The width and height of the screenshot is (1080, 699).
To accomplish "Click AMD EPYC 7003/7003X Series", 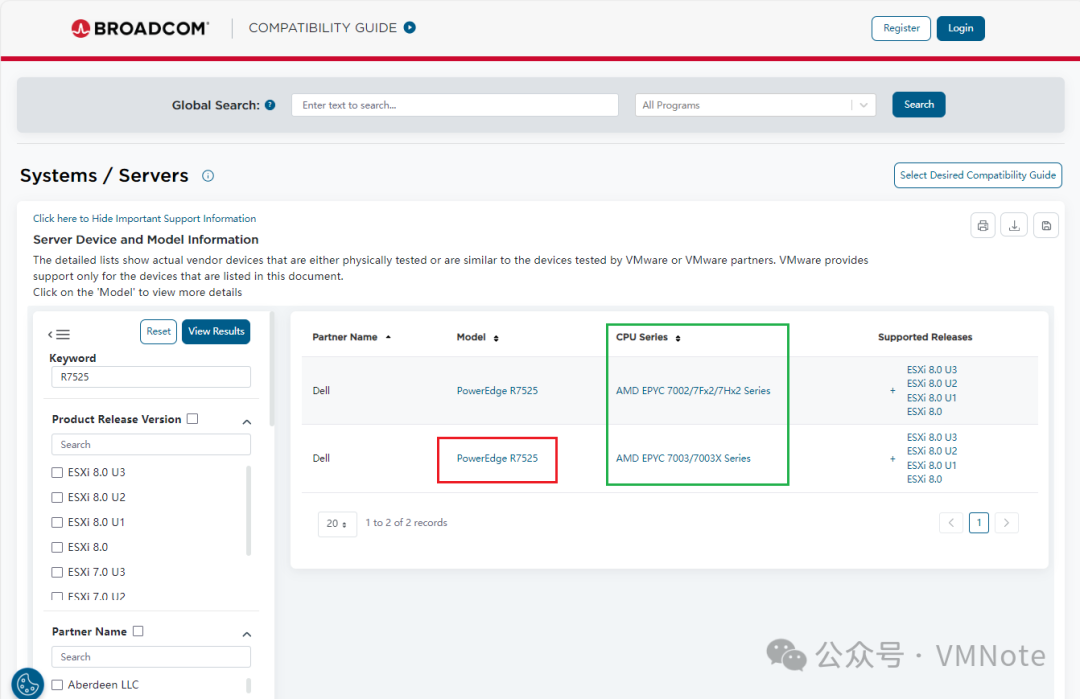I will coord(683,459).
